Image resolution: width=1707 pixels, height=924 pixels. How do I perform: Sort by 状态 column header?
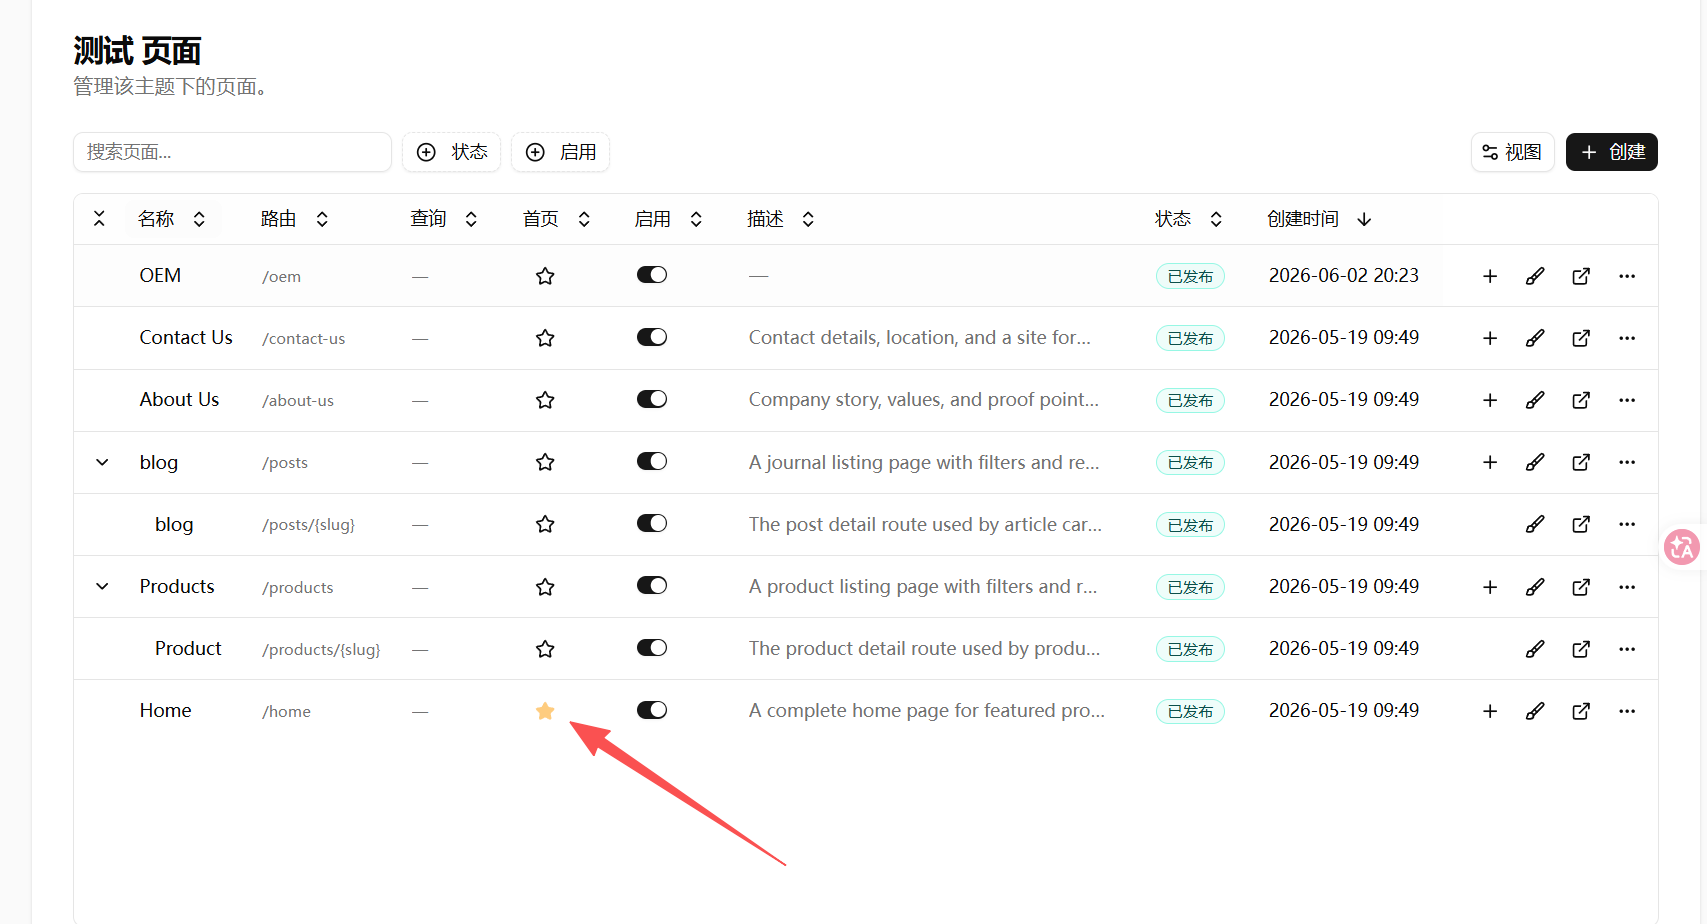tap(1188, 219)
